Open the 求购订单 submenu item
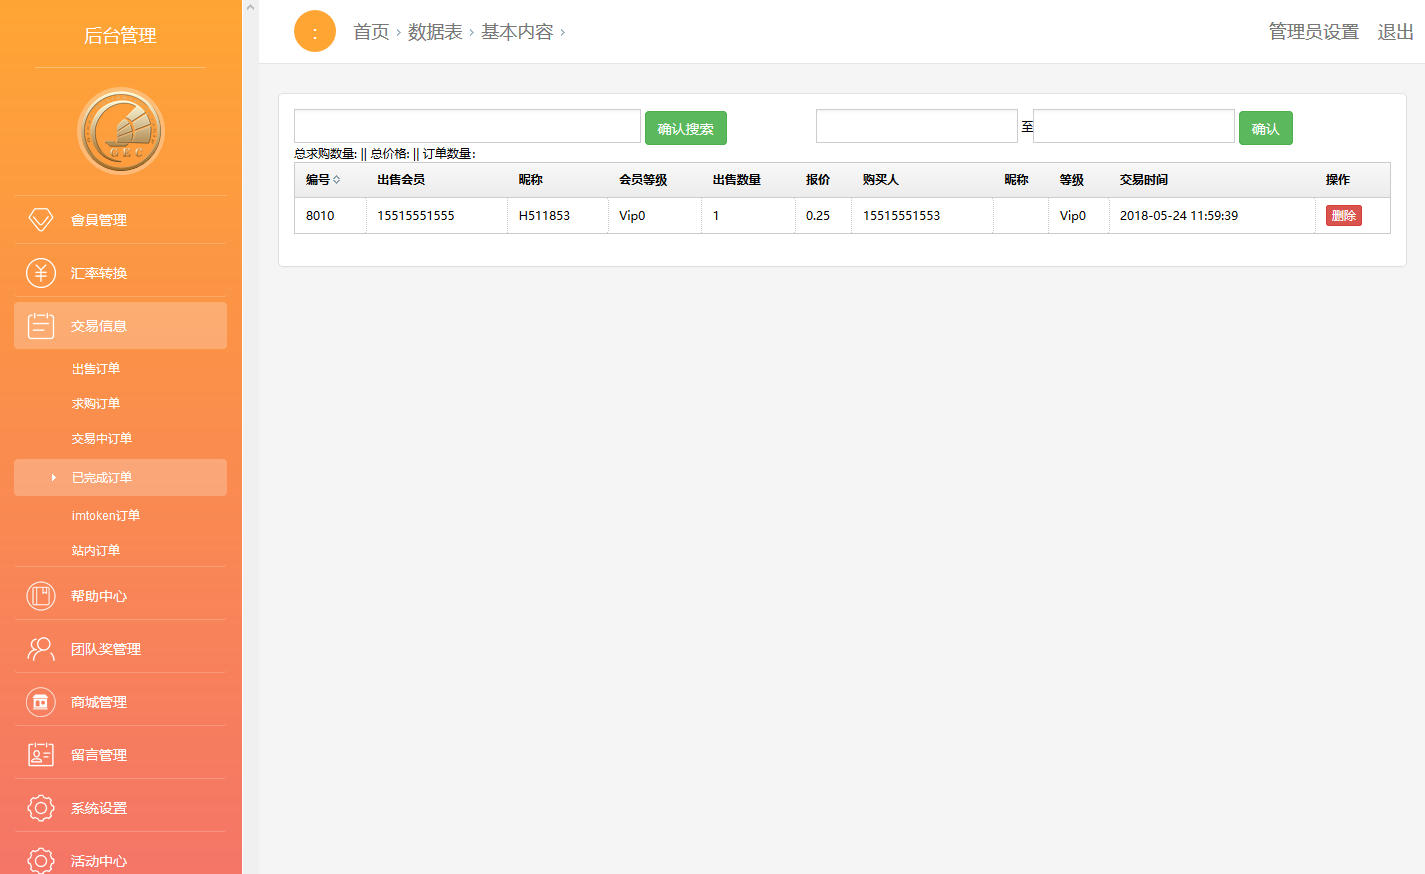Screen dimensions: 1425x874 pos(96,404)
